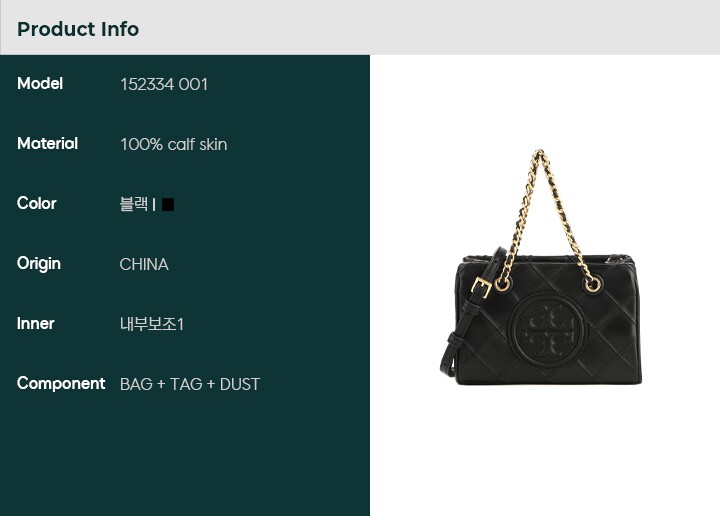The height and width of the screenshot is (516, 720).
Task: Click the Material label
Action: tap(47, 143)
